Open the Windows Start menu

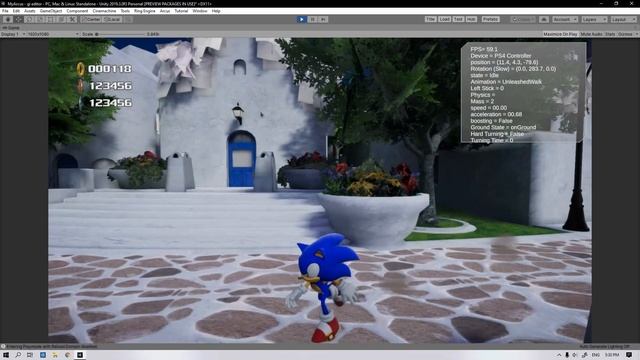tap(6, 355)
